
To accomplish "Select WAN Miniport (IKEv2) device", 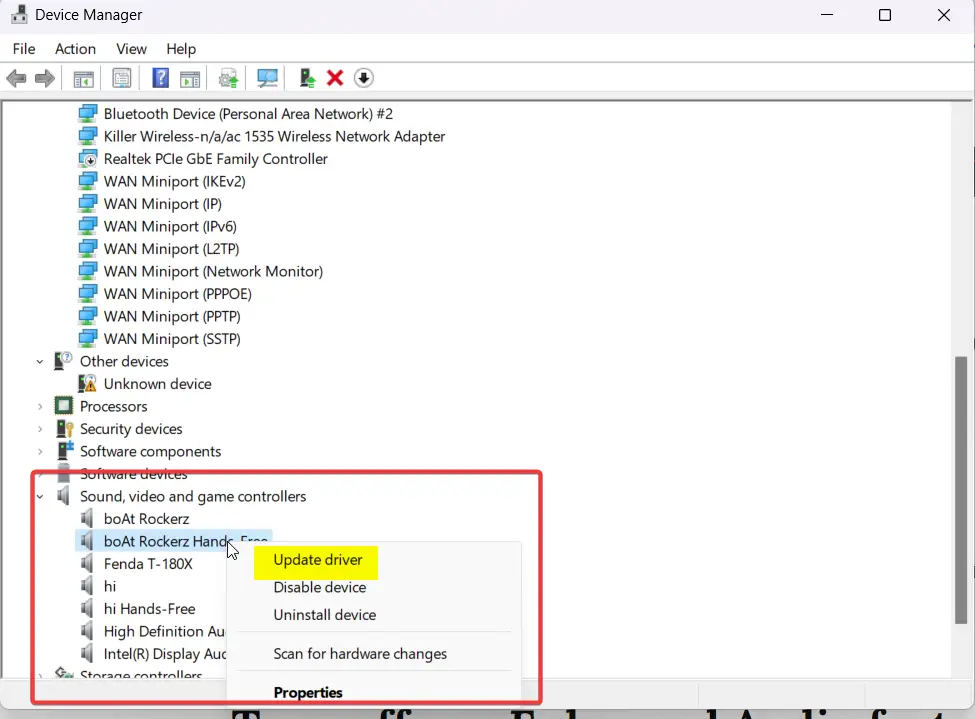I will (174, 181).
